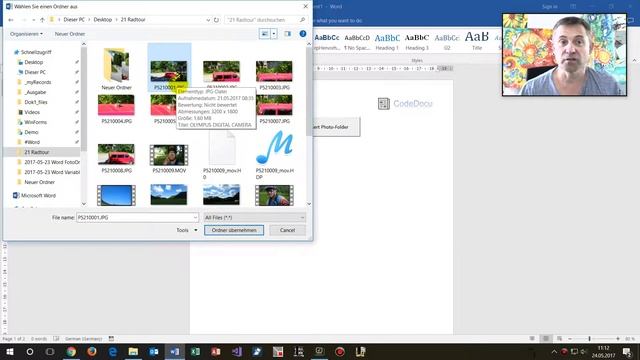The height and width of the screenshot is (360, 640).
Task: Open sidebar folder named Neuer Ordner
Action: [x=39, y=182]
